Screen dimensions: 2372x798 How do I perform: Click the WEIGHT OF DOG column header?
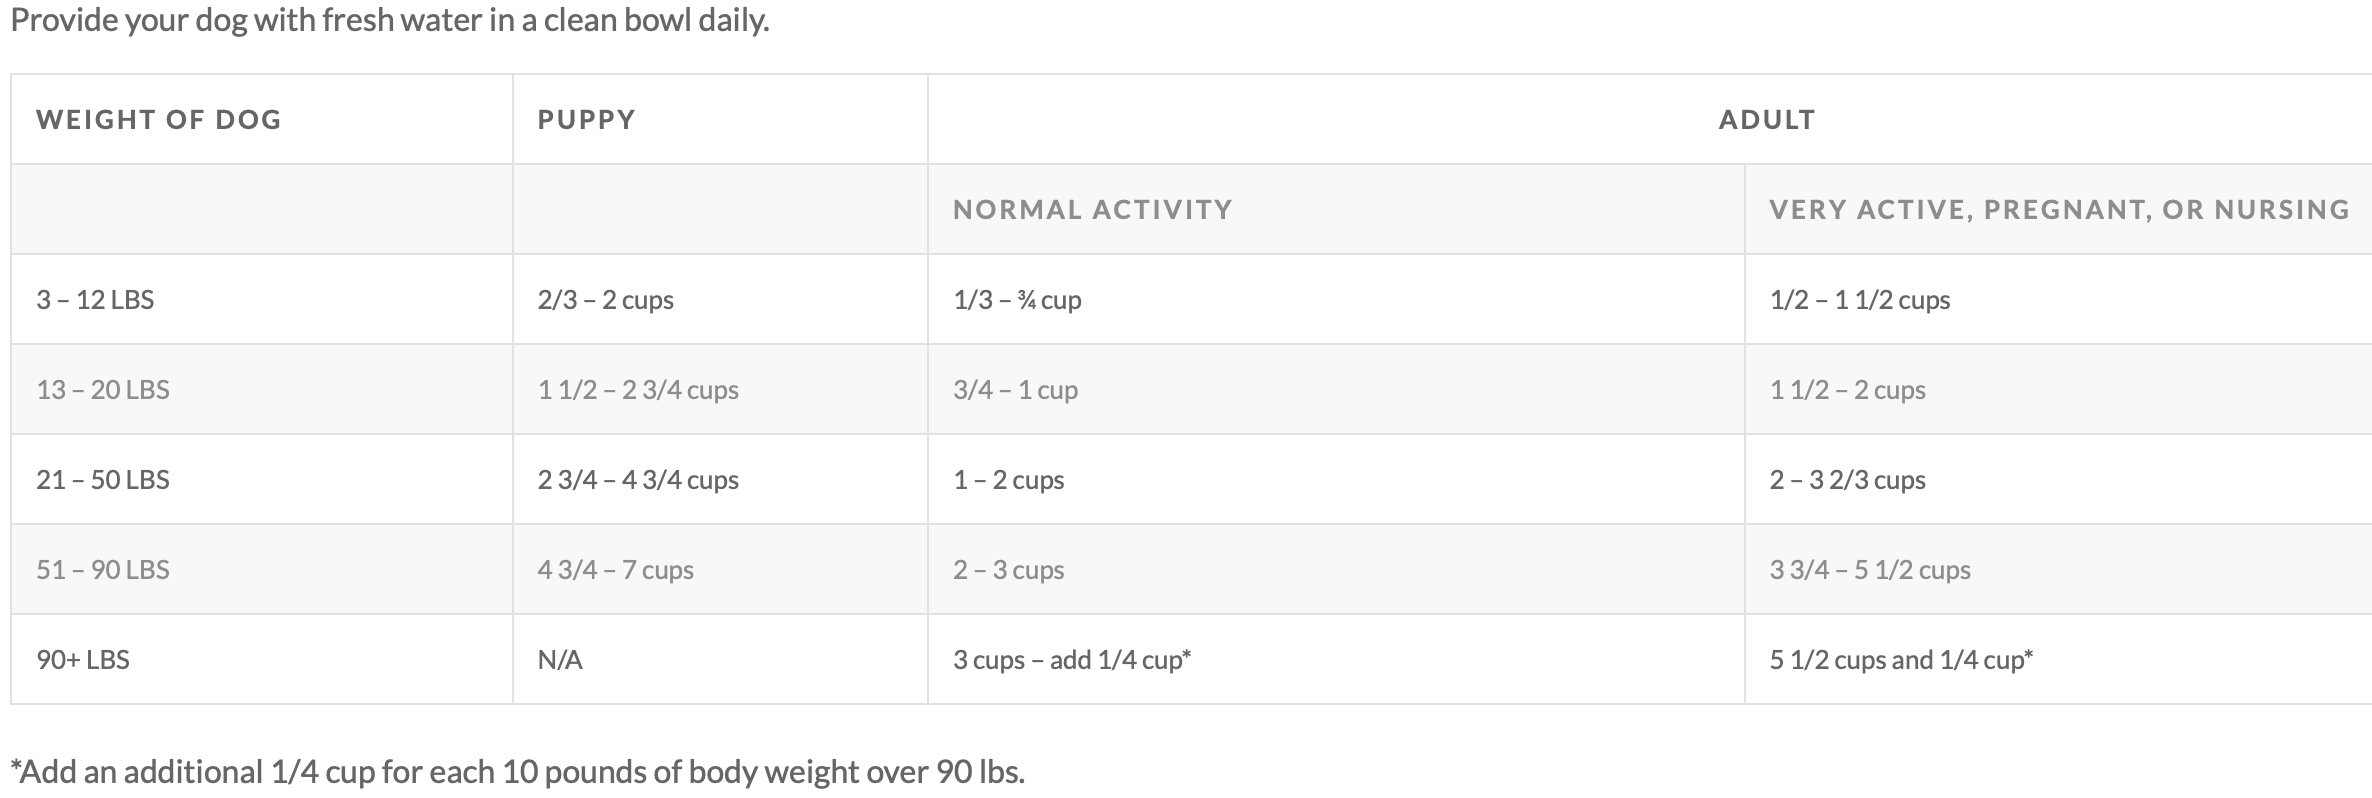click(x=159, y=120)
